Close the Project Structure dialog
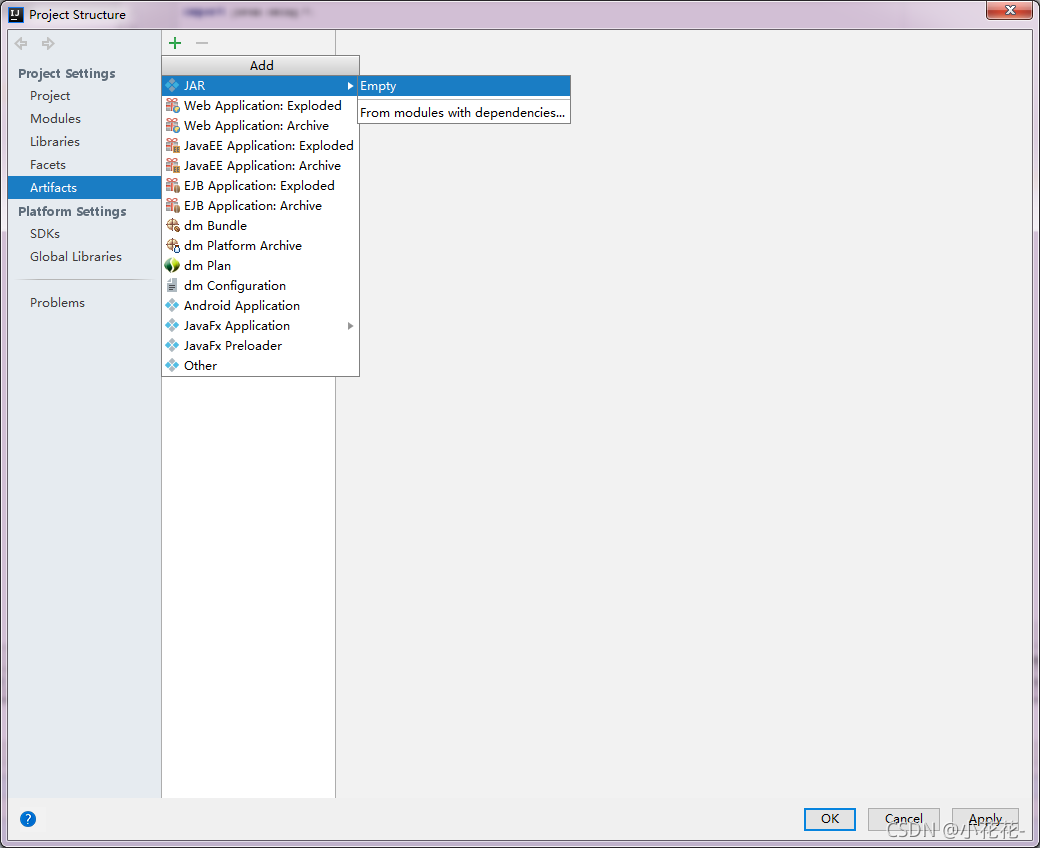This screenshot has height=848, width=1040. [1009, 10]
